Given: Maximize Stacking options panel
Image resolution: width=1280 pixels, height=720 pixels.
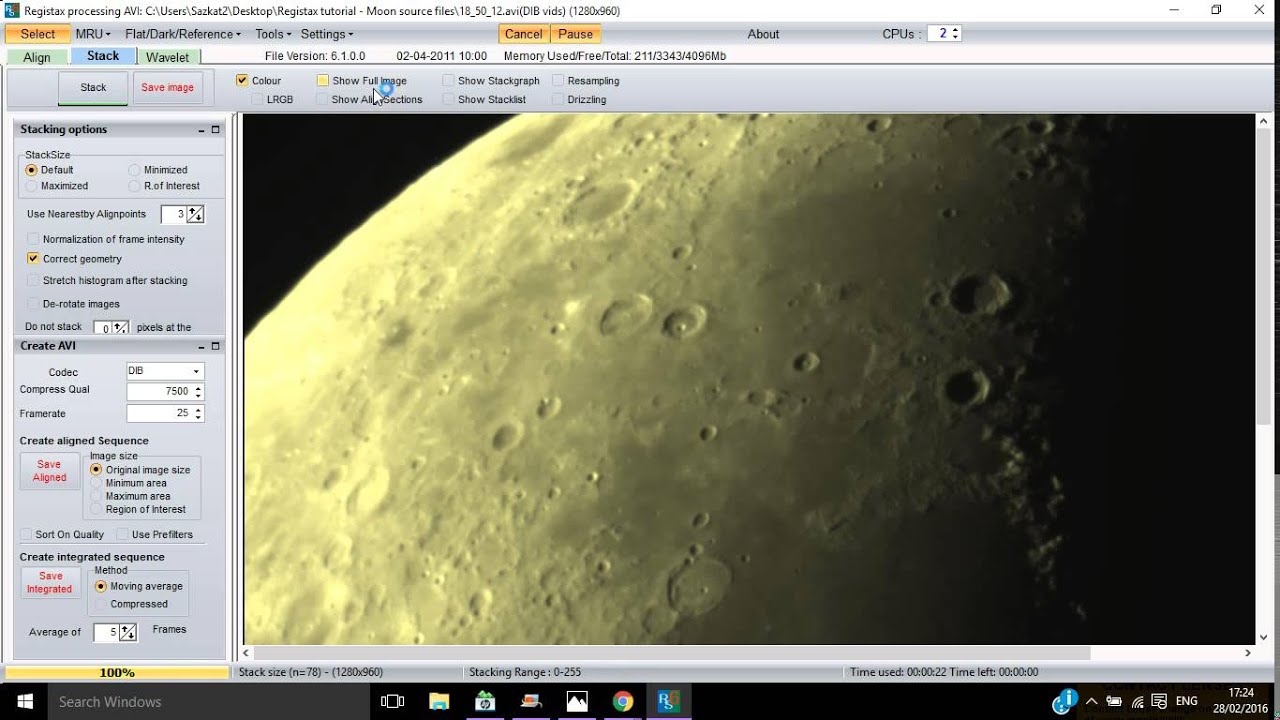Looking at the screenshot, I should click(215, 130).
